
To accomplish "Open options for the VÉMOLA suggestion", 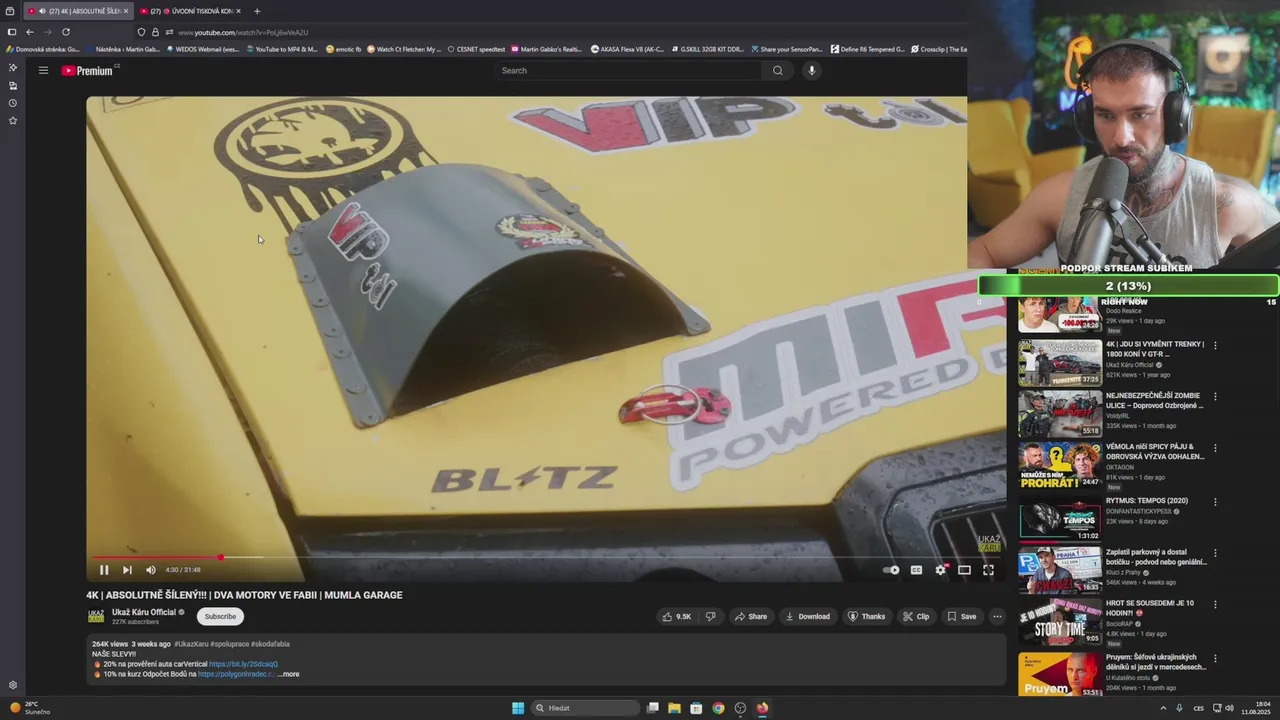I will (1215, 448).
